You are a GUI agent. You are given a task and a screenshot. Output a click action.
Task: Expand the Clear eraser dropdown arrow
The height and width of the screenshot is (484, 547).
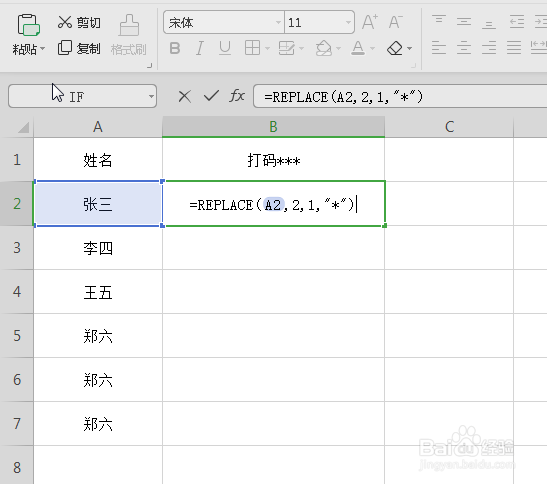410,48
